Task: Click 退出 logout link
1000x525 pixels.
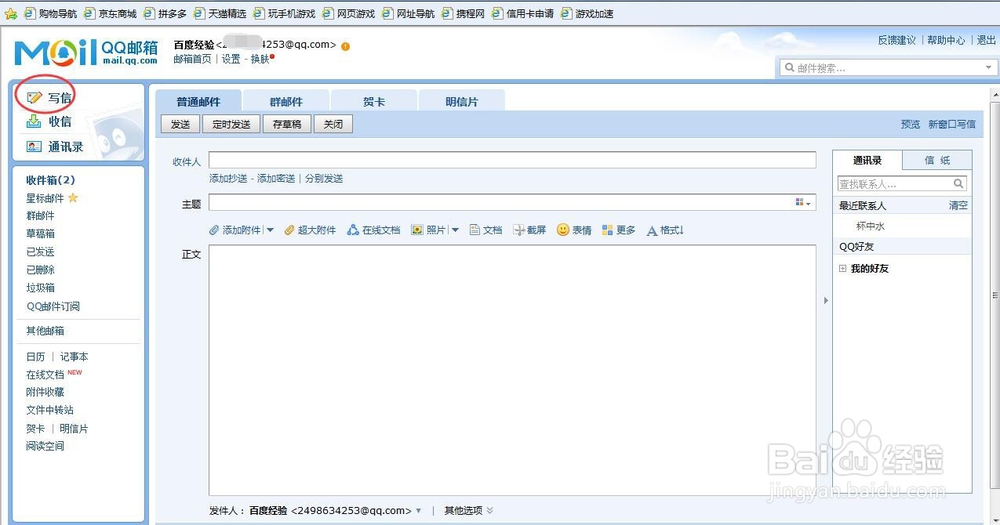Action: [986, 40]
